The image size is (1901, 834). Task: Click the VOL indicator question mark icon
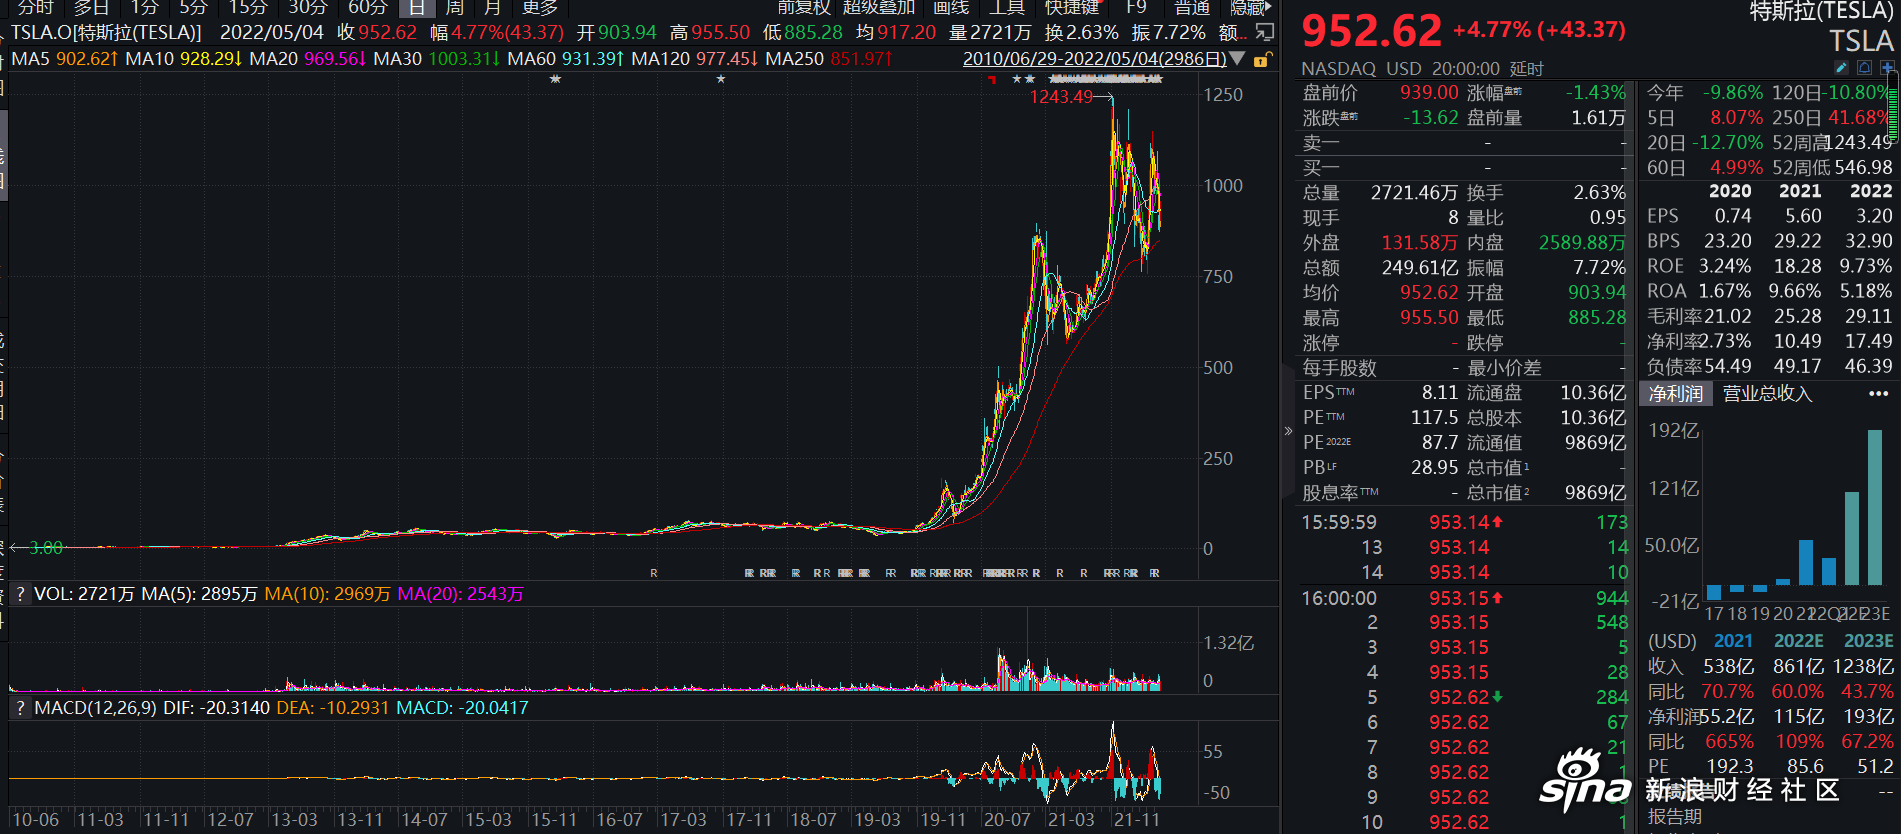(20, 594)
